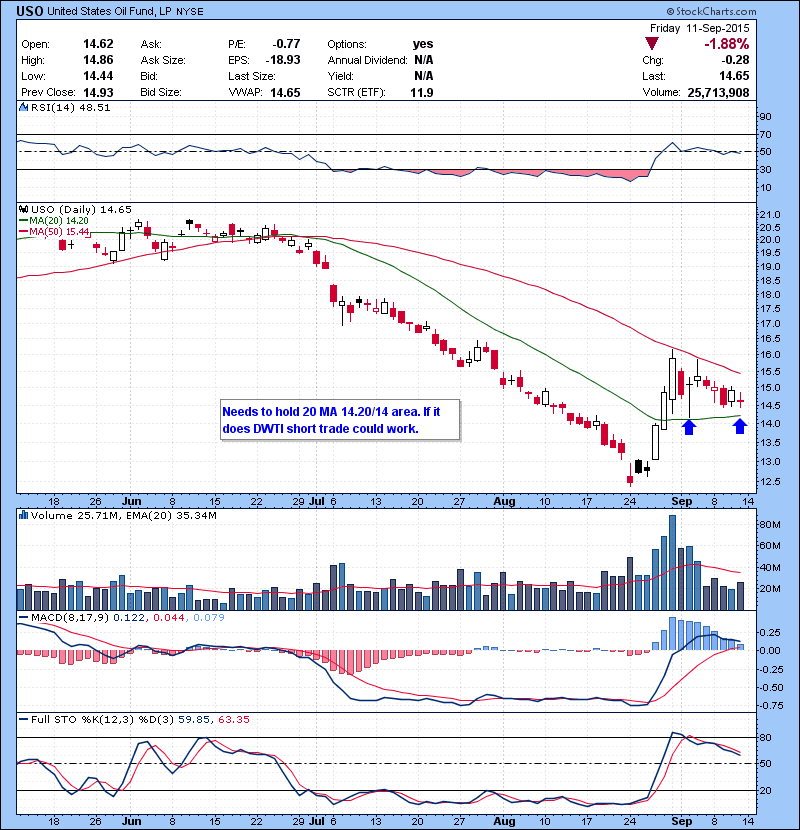This screenshot has width=800, height=830.
Task: Click the rightmost blue up arrow marker
Action: [739, 427]
